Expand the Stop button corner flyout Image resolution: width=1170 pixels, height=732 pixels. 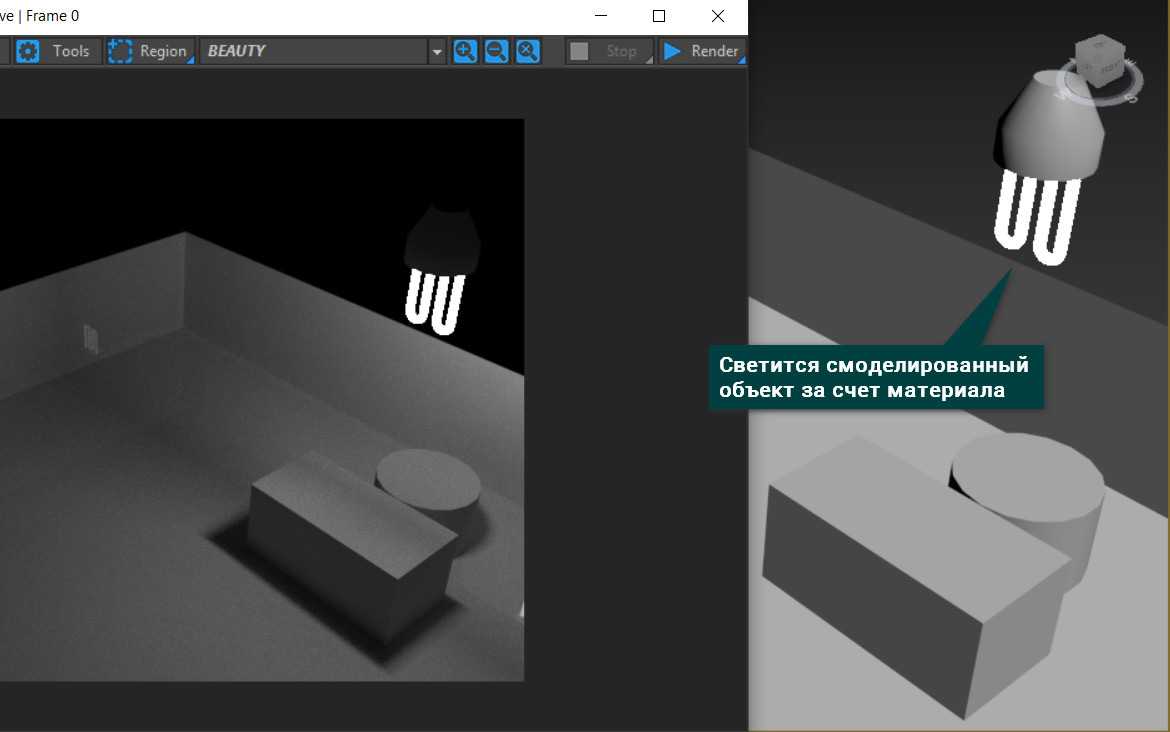(648, 62)
